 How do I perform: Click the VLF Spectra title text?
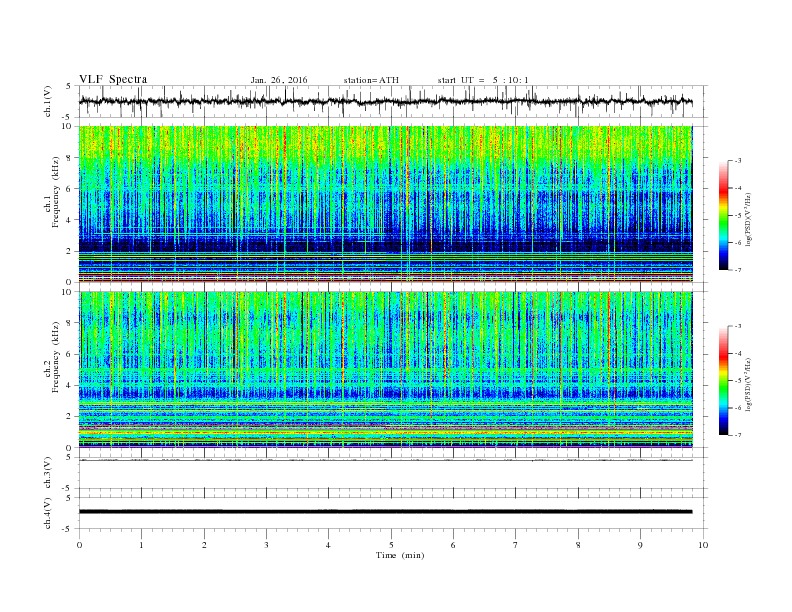[113, 79]
